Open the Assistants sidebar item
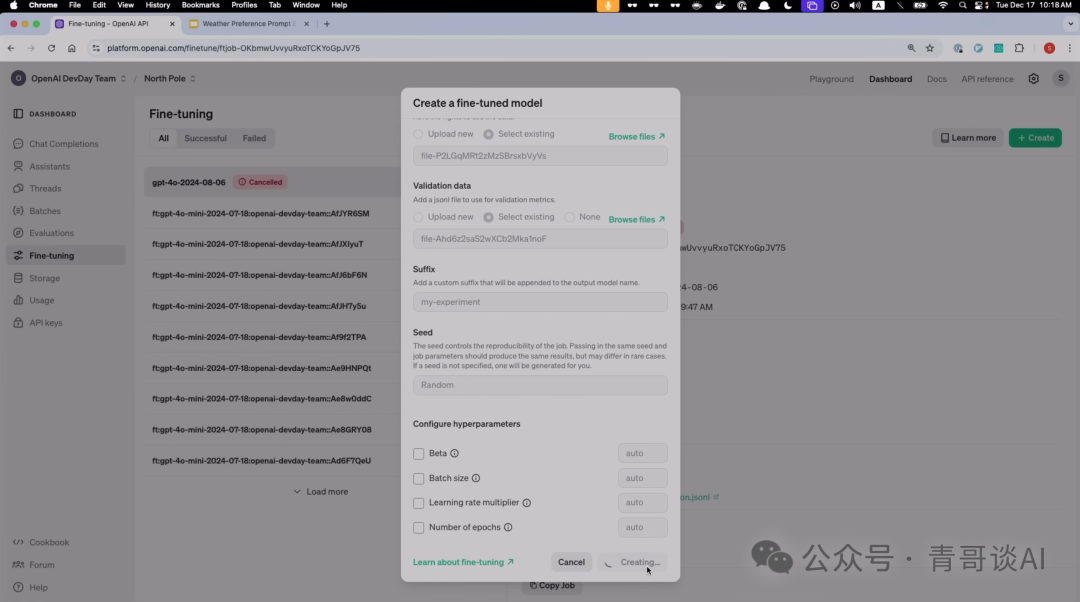Viewport: 1080px width, 602px height. 49,166
